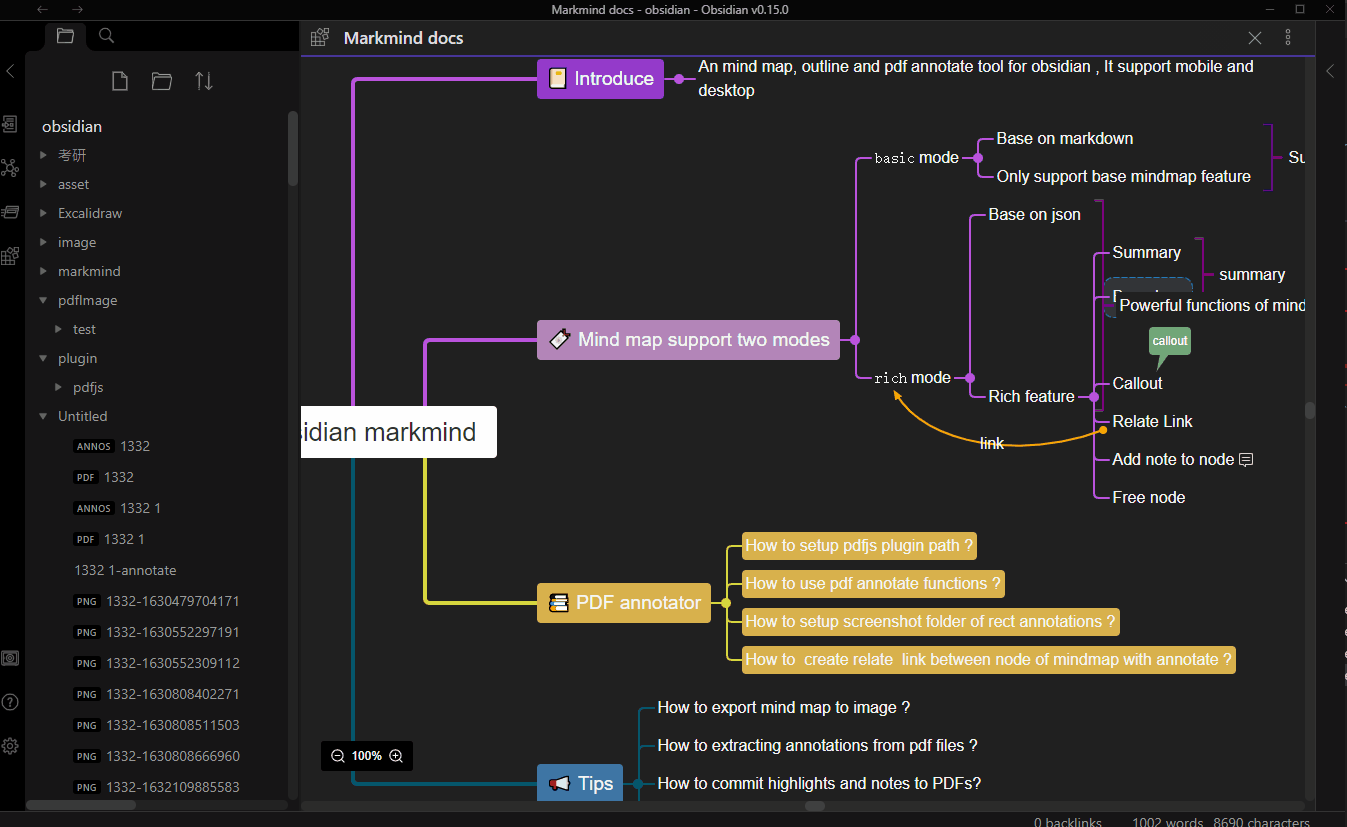The image size is (1347, 827).
Task: Click the file explorer horizontal scrollbar
Action: tap(81, 805)
